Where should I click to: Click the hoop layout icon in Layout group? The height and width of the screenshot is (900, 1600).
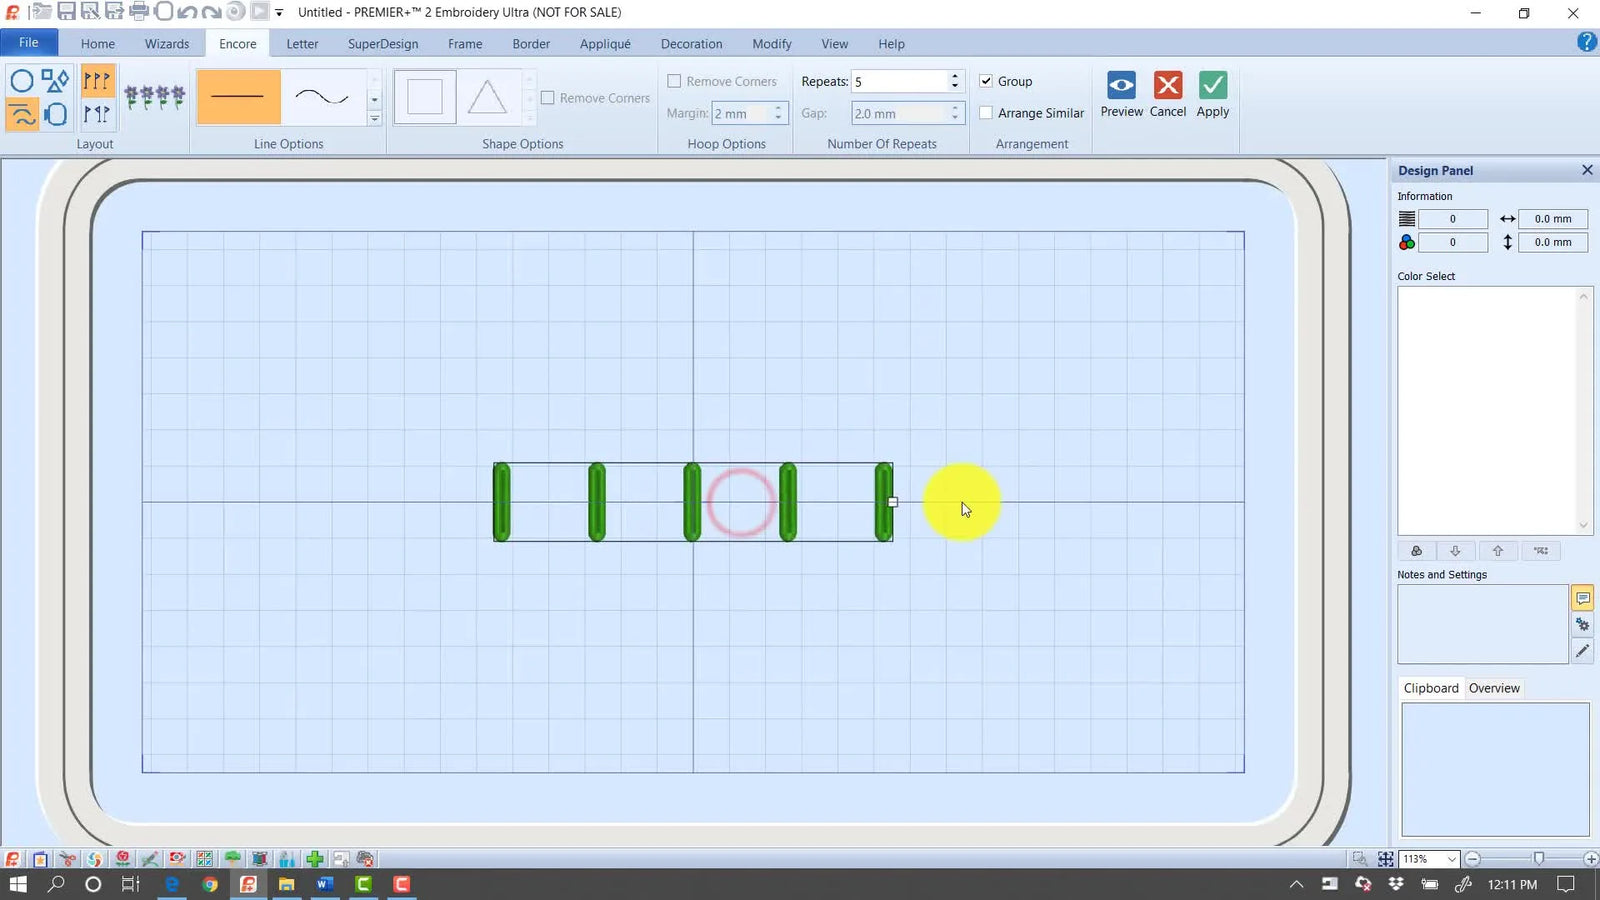[x=56, y=115]
